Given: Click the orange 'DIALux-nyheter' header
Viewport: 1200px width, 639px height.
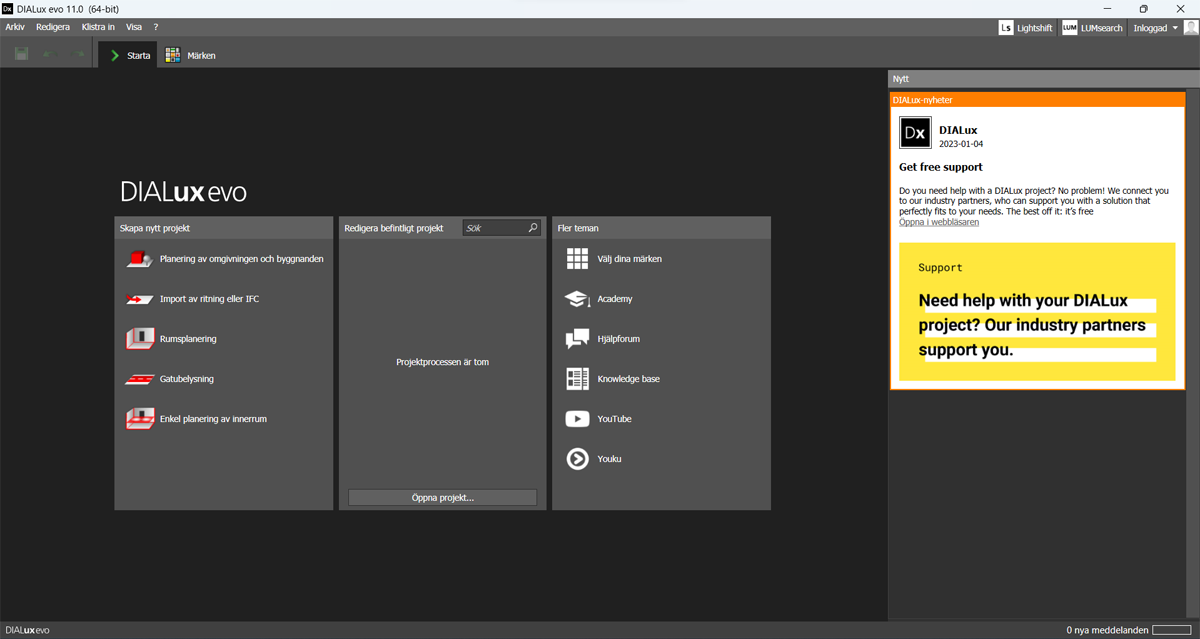Looking at the screenshot, I should click(x=1037, y=99).
